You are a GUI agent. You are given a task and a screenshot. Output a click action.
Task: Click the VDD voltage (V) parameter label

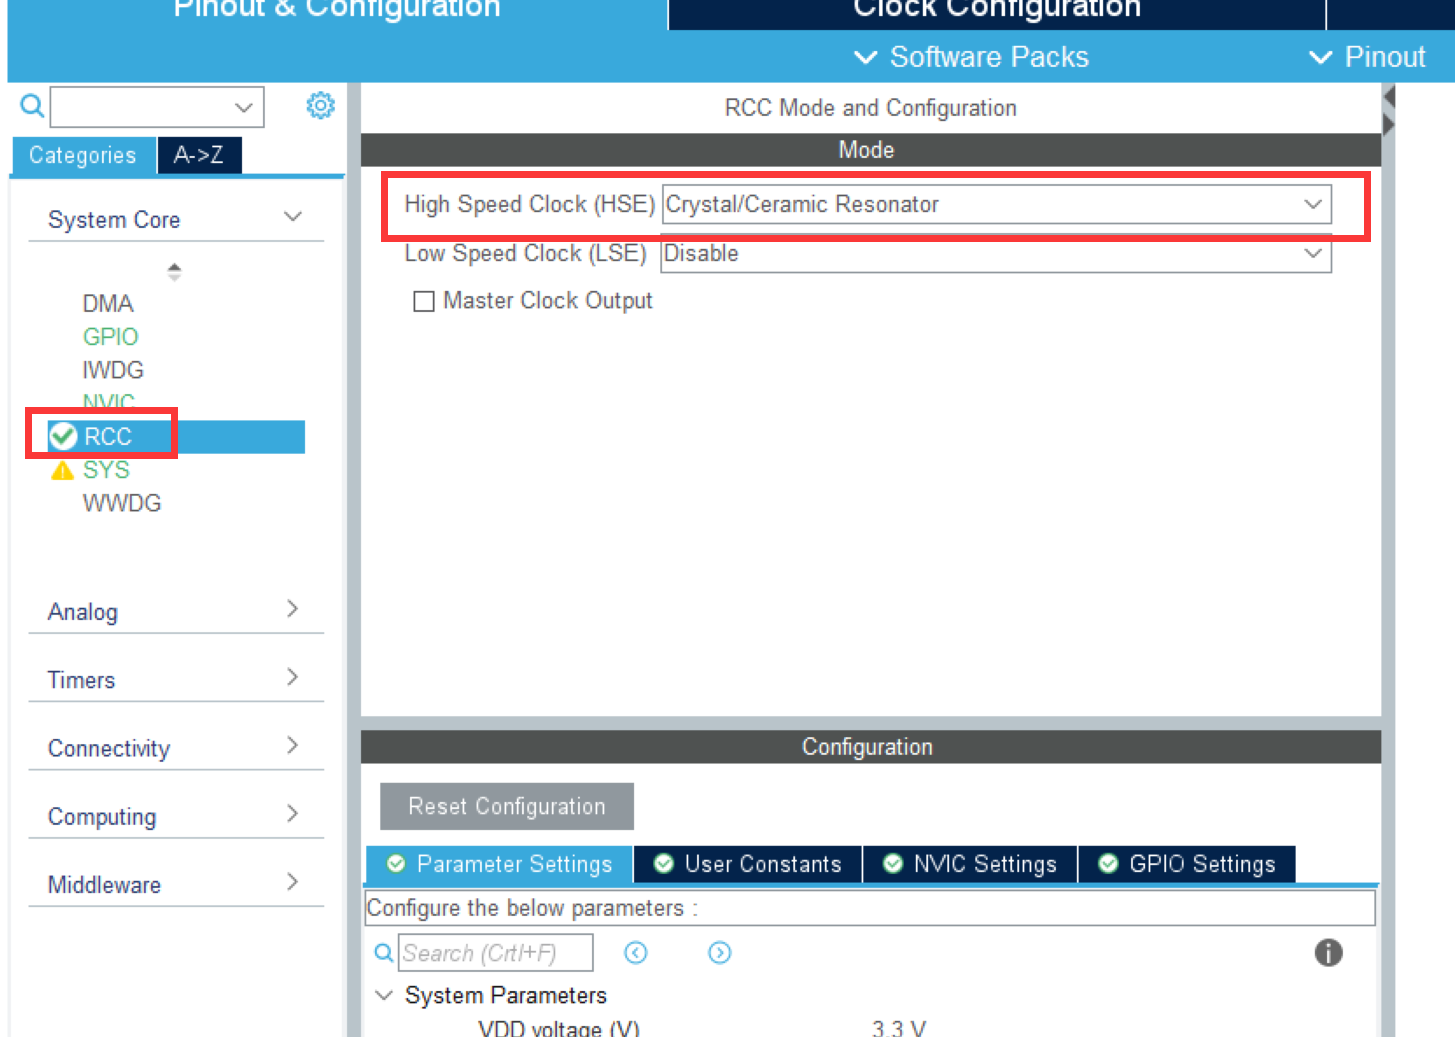point(559,1028)
